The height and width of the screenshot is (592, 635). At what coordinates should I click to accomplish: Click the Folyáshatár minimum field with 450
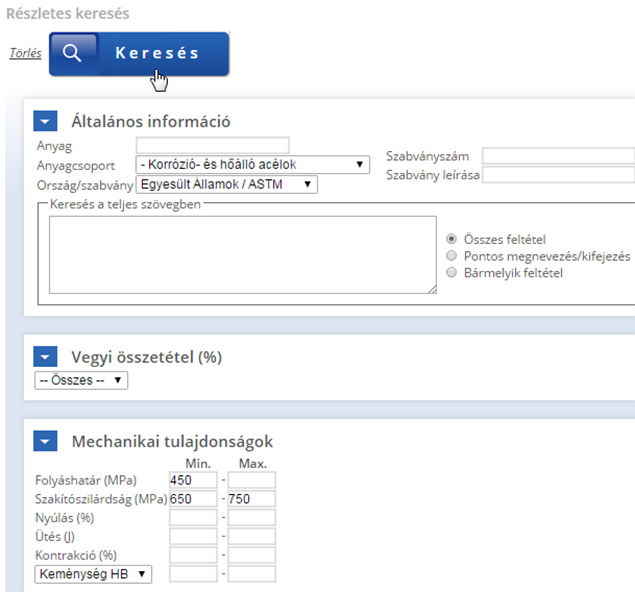pos(193,480)
